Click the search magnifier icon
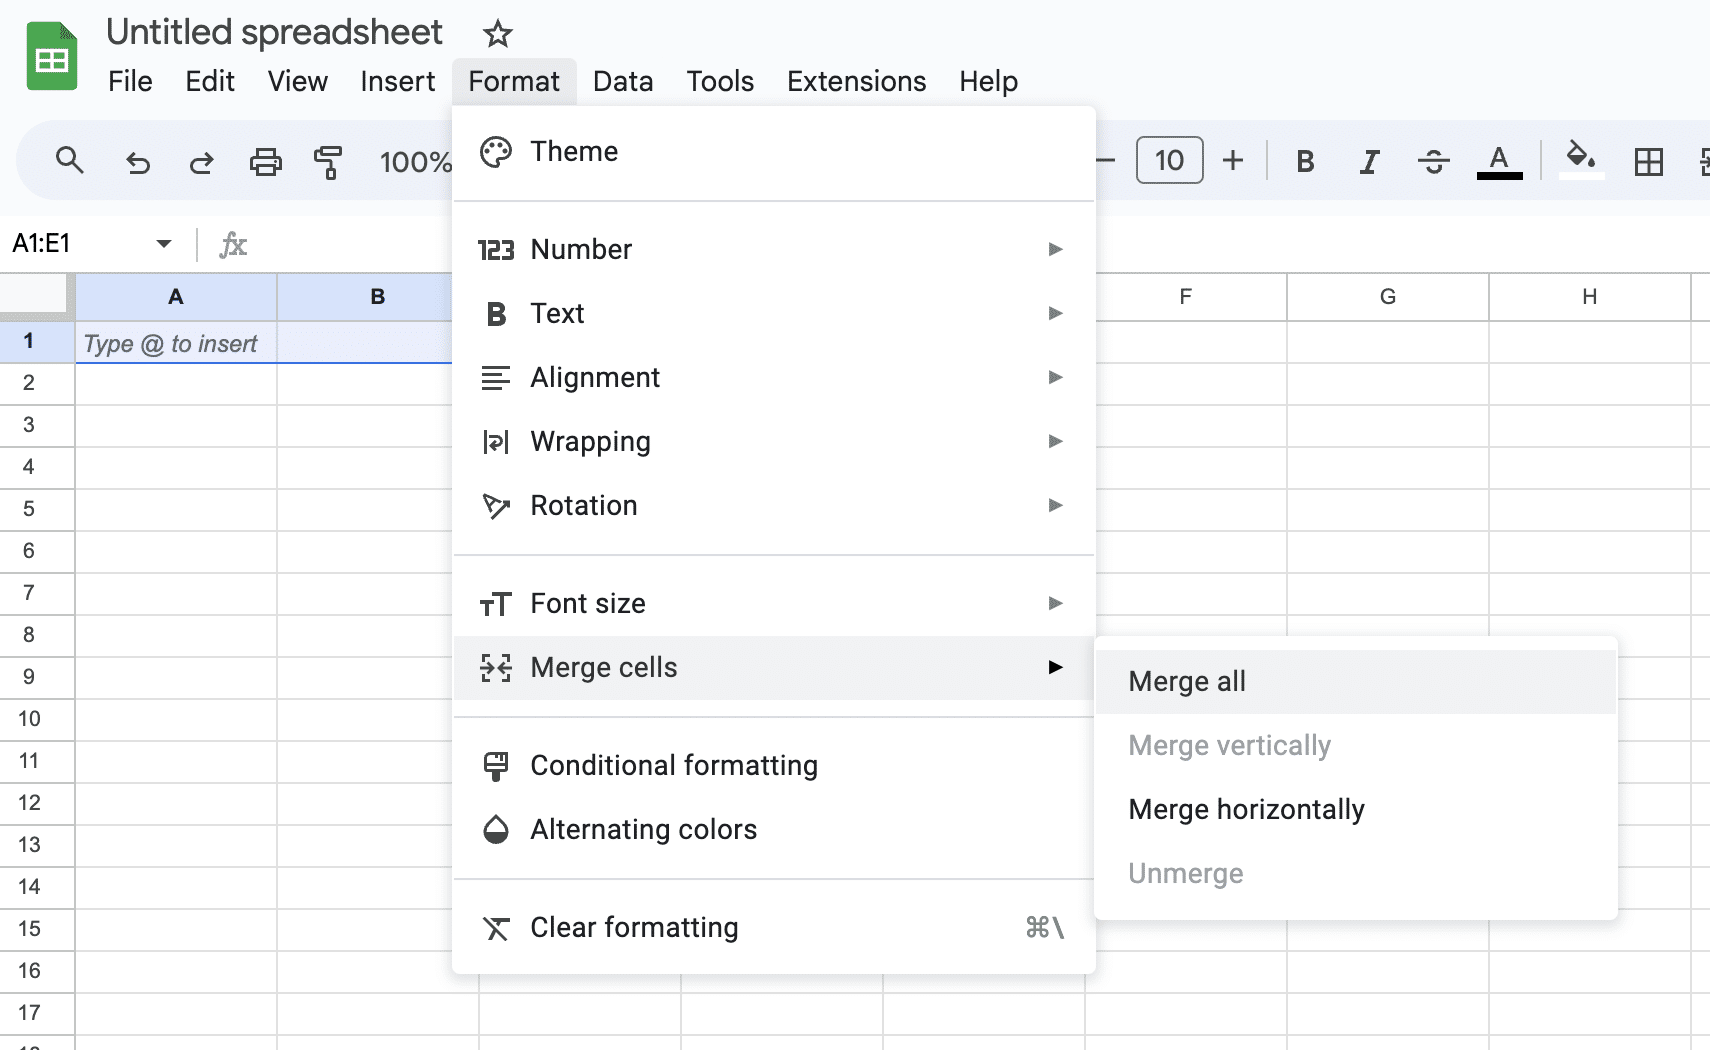This screenshot has height=1050, width=1710. (x=69, y=160)
